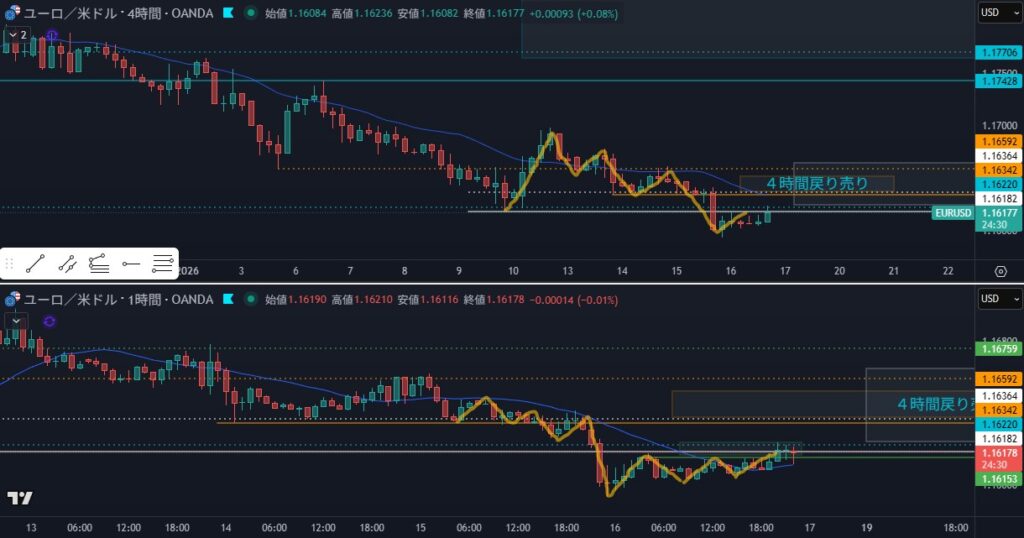Viewport: 1024px width, 538px height.
Task: Click the purple indicator marker on 1-hour chart
Action: tap(50, 320)
